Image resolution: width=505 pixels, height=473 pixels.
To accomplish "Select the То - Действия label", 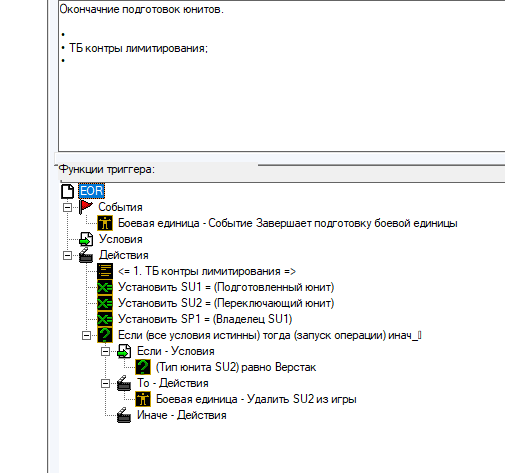I will [x=173, y=383].
